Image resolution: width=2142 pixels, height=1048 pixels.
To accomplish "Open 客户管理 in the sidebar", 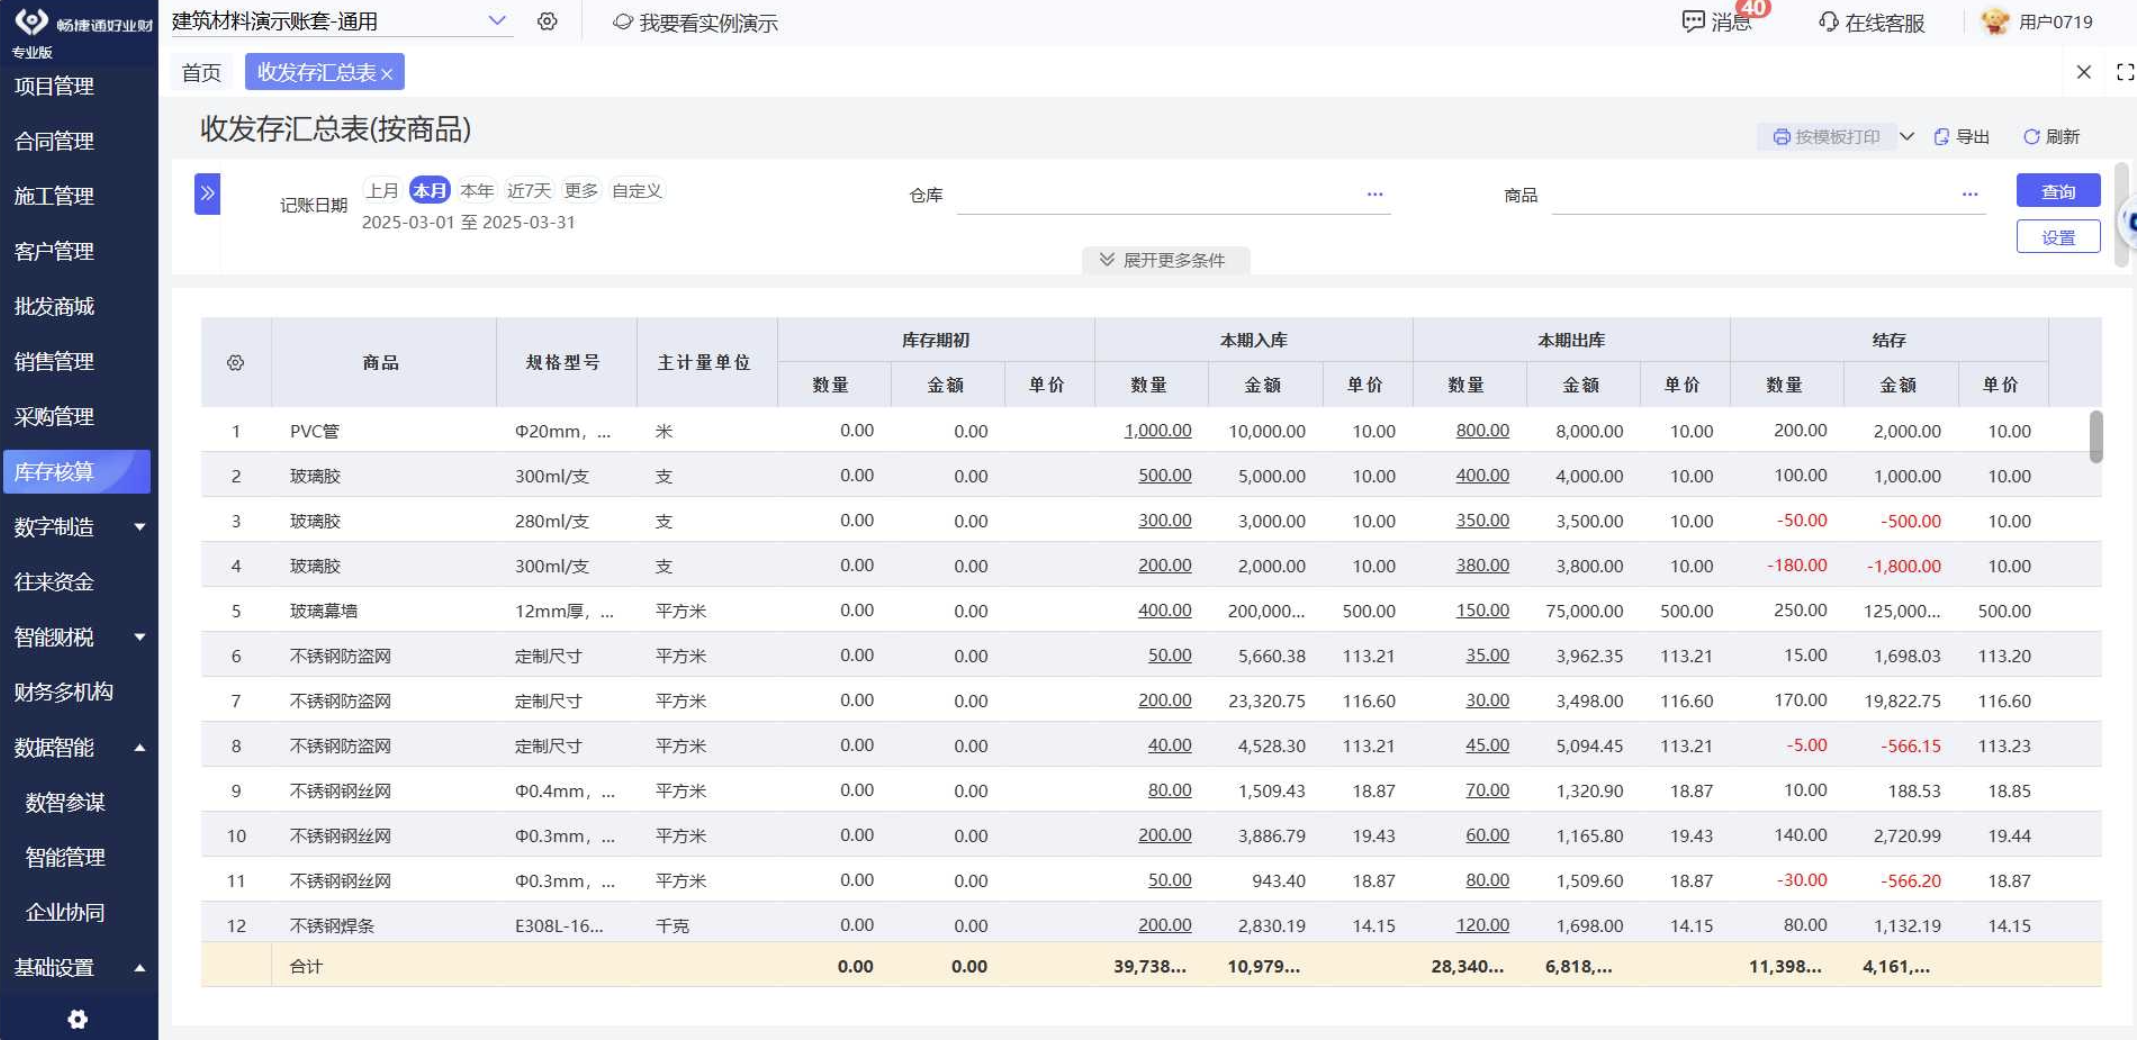I will point(54,252).
